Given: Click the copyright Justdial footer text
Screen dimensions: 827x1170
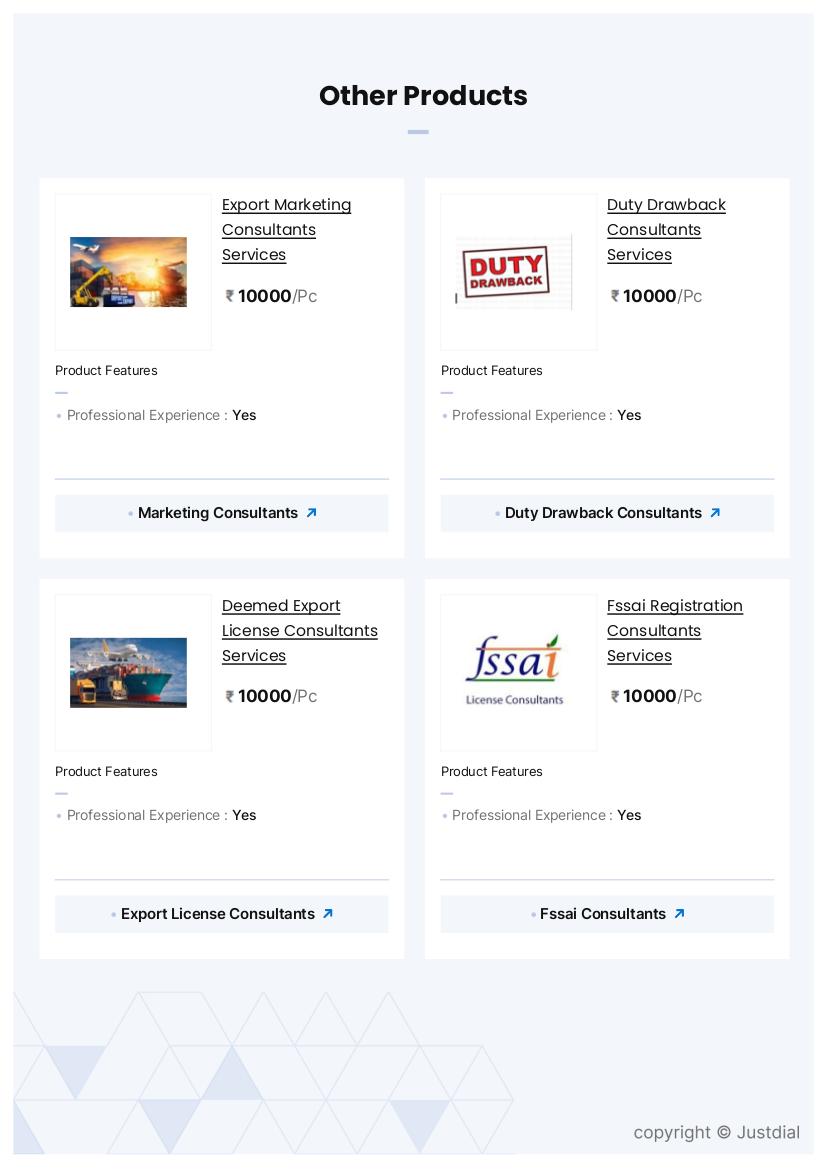Looking at the screenshot, I should (716, 1132).
